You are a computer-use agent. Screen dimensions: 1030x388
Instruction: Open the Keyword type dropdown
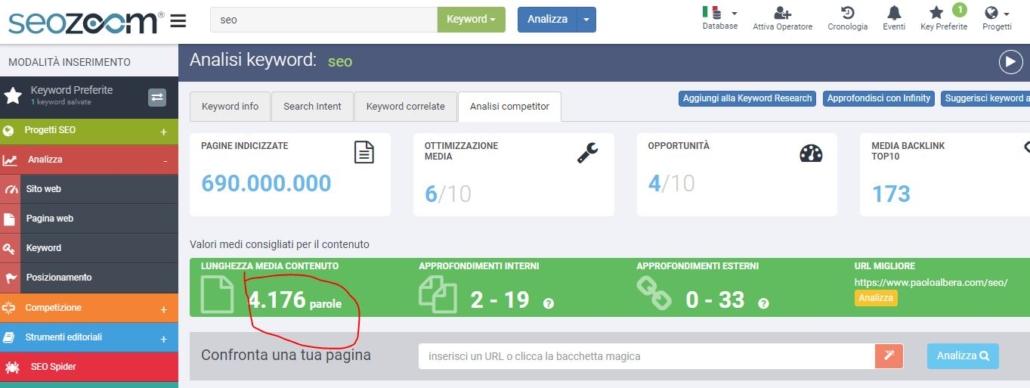(471, 20)
